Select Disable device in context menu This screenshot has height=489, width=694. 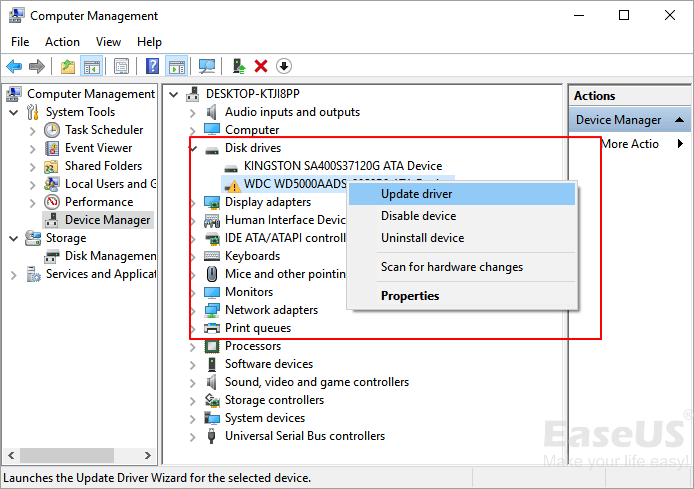point(418,216)
